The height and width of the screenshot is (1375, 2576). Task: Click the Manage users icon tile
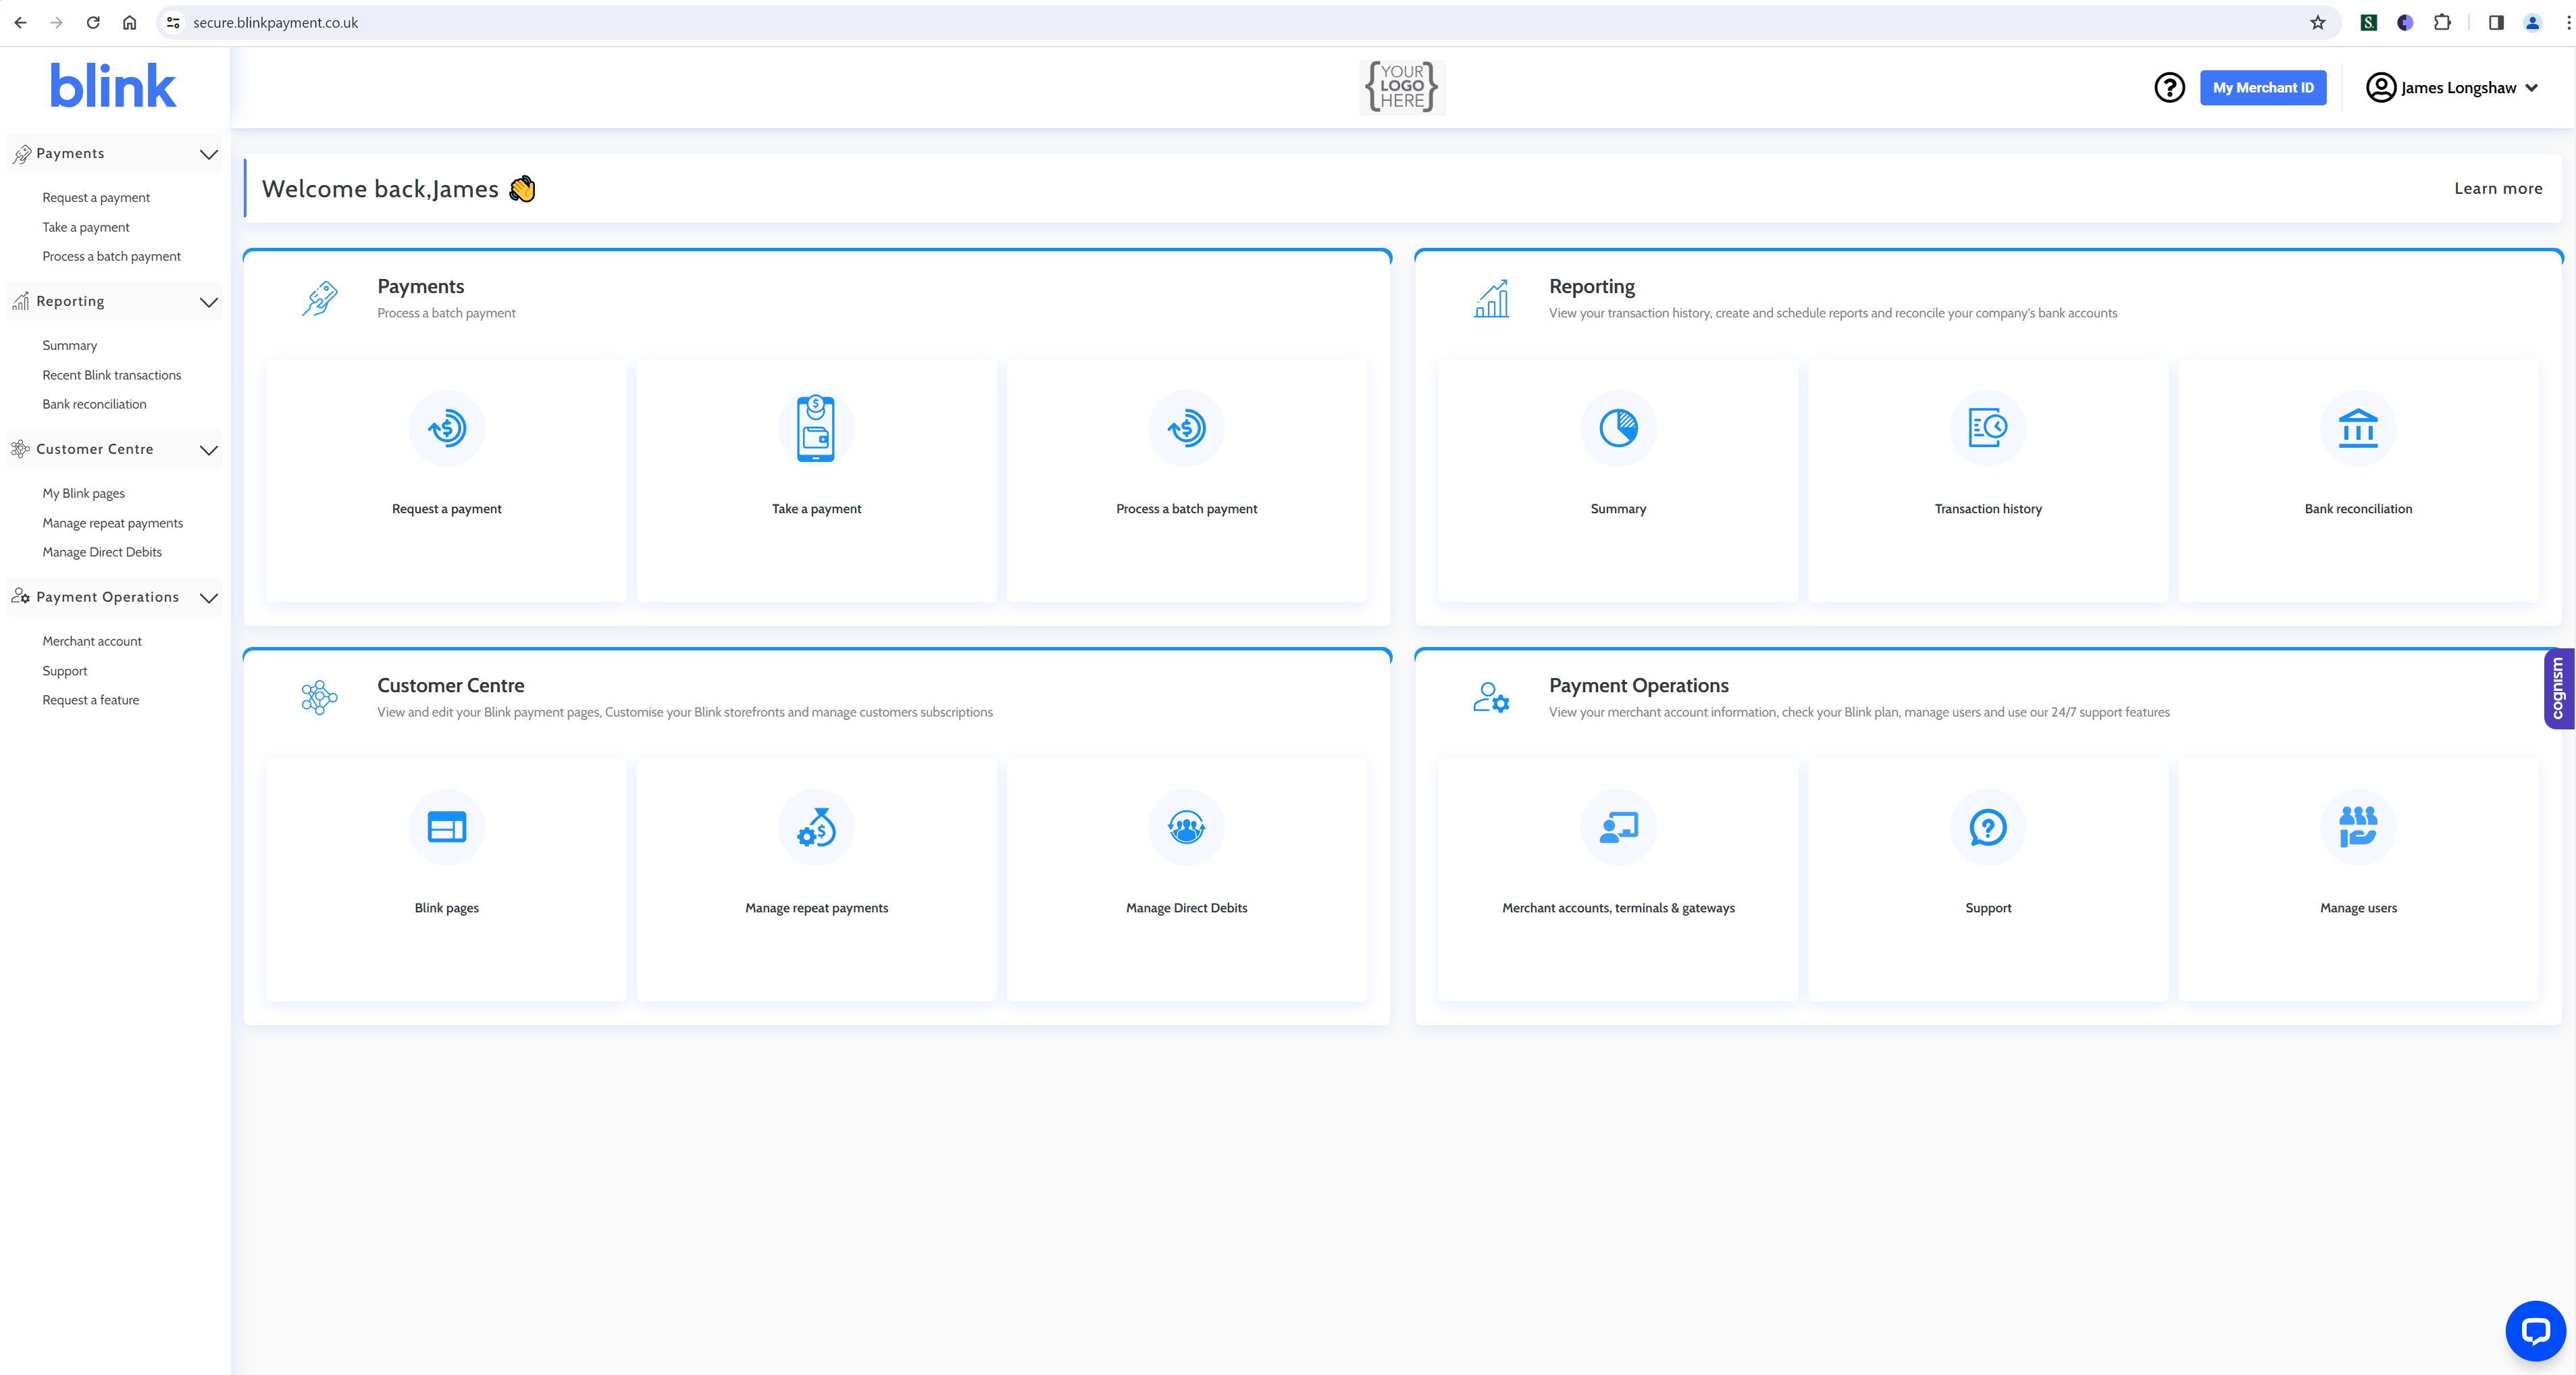(2358, 827)
